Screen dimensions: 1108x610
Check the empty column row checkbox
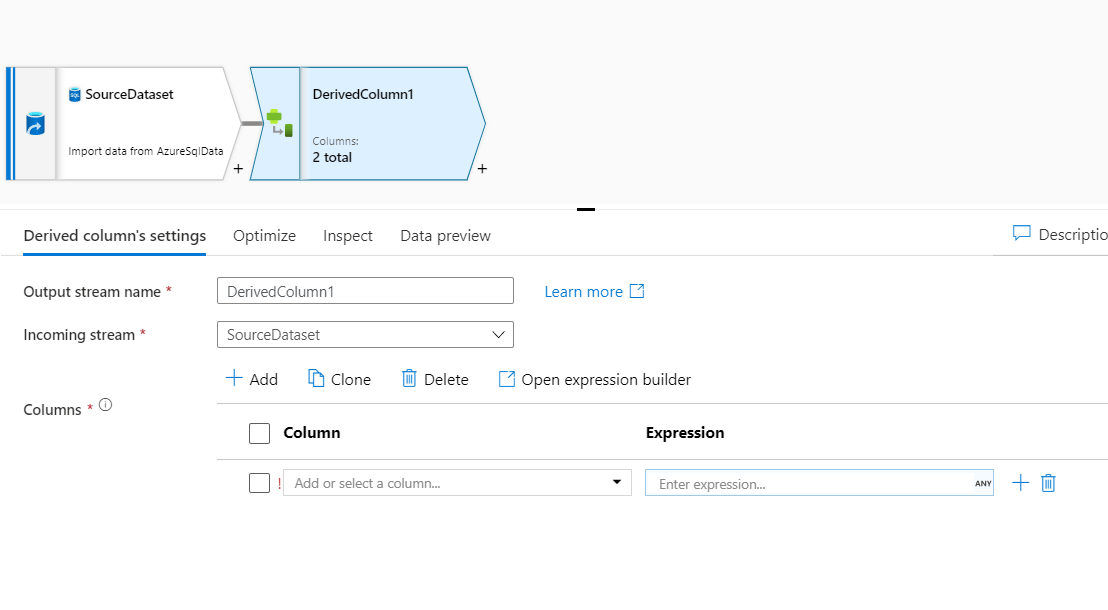pyautogui.click(x=259, y=483)
